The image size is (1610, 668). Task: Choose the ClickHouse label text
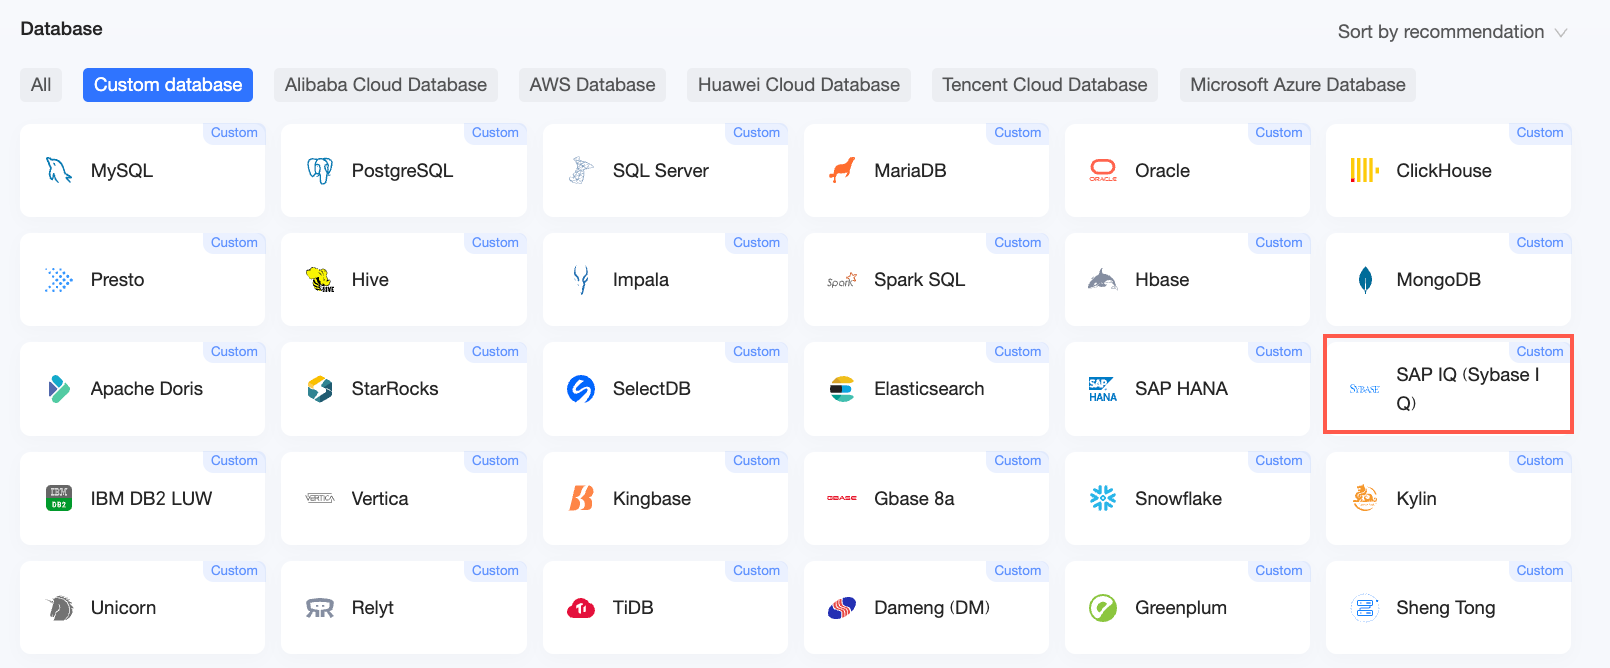[x=1444, y=171]
